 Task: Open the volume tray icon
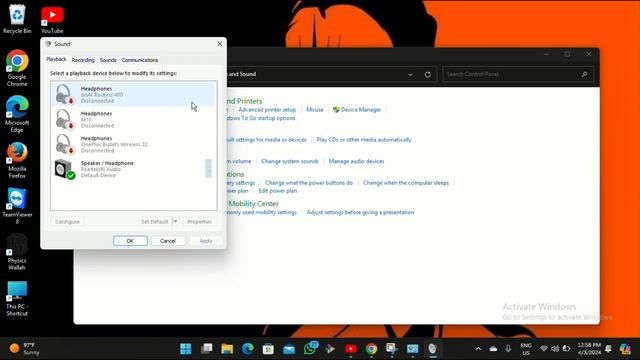coord(555,349)
